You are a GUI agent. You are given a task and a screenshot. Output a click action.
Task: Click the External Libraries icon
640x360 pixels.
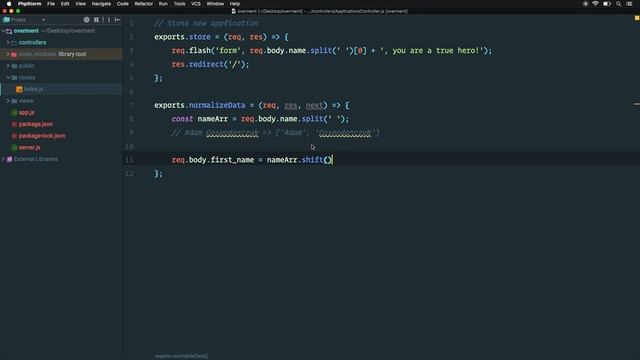click(x=9, y=159)
